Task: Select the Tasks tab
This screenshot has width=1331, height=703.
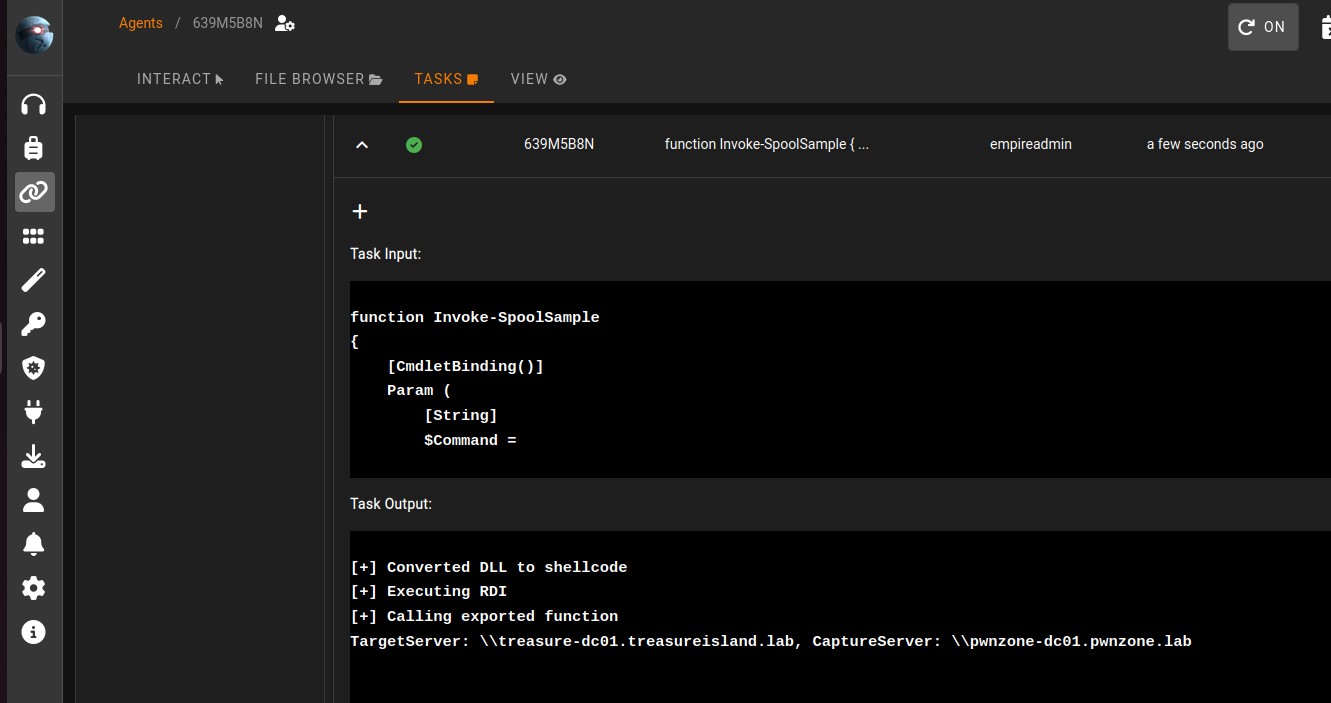Action: tap(446, 79)
